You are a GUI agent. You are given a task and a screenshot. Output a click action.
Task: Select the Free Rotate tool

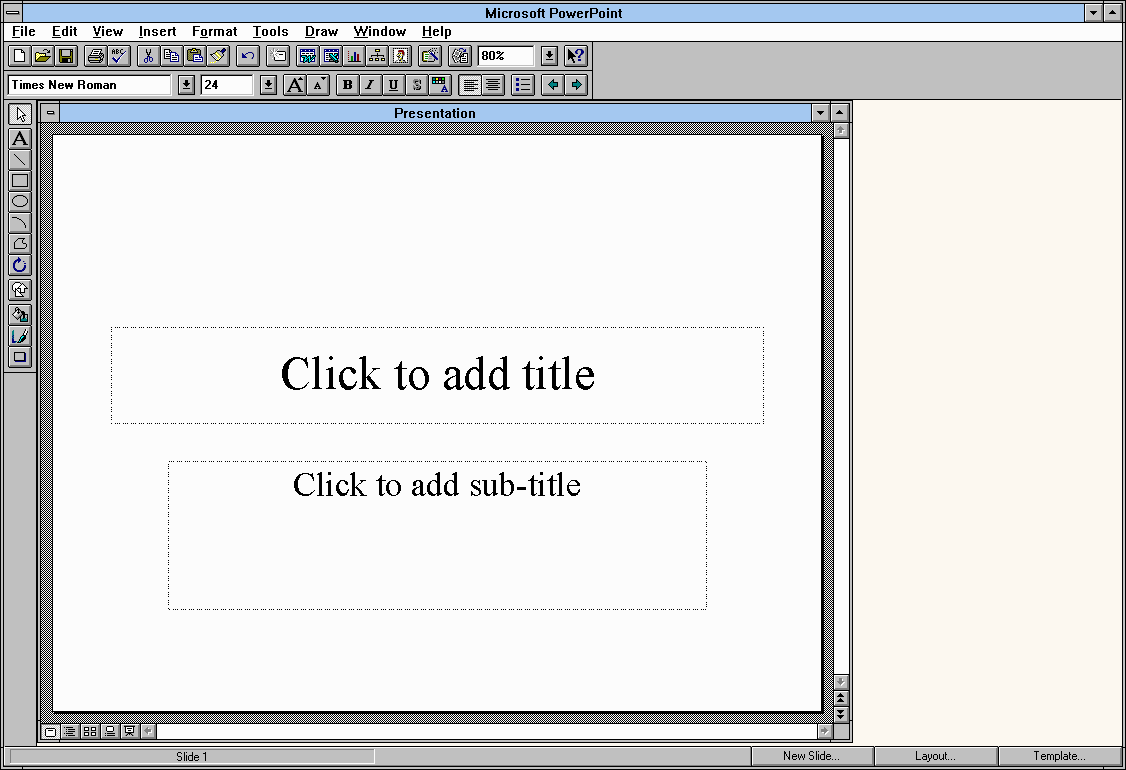[x=20, y=265]
